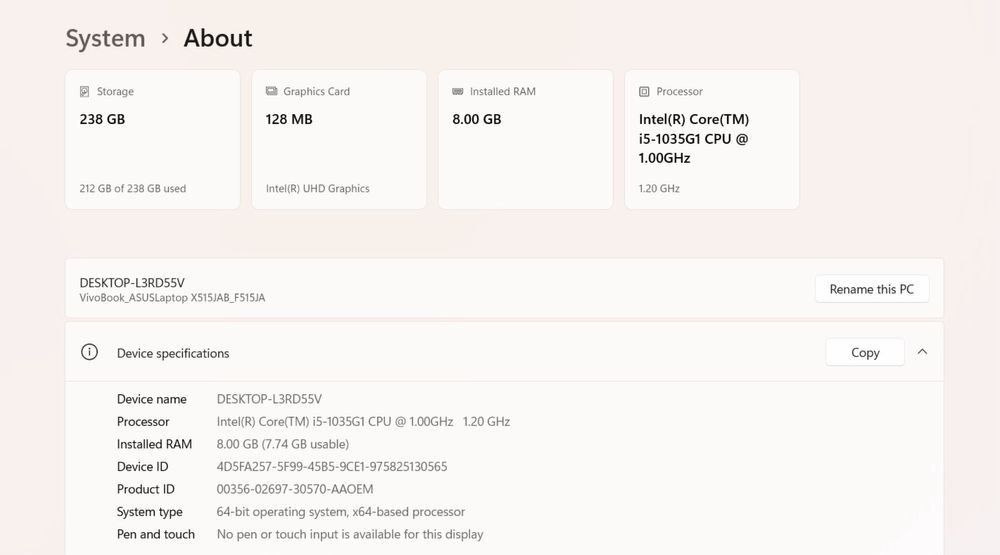Go back to System in breadcrumb
Image resolution: width=1000 pixels, height=555 pixels.
pyautogui.click(x=105, y=39)
